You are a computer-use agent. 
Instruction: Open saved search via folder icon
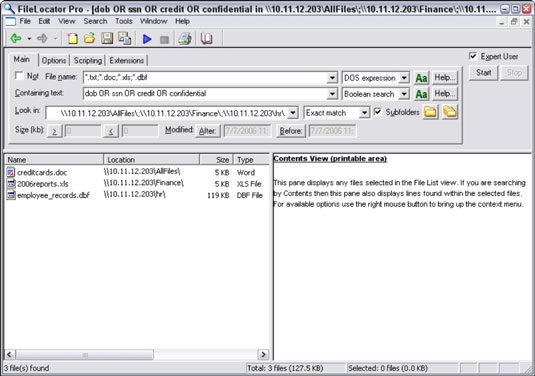point(89,39)
